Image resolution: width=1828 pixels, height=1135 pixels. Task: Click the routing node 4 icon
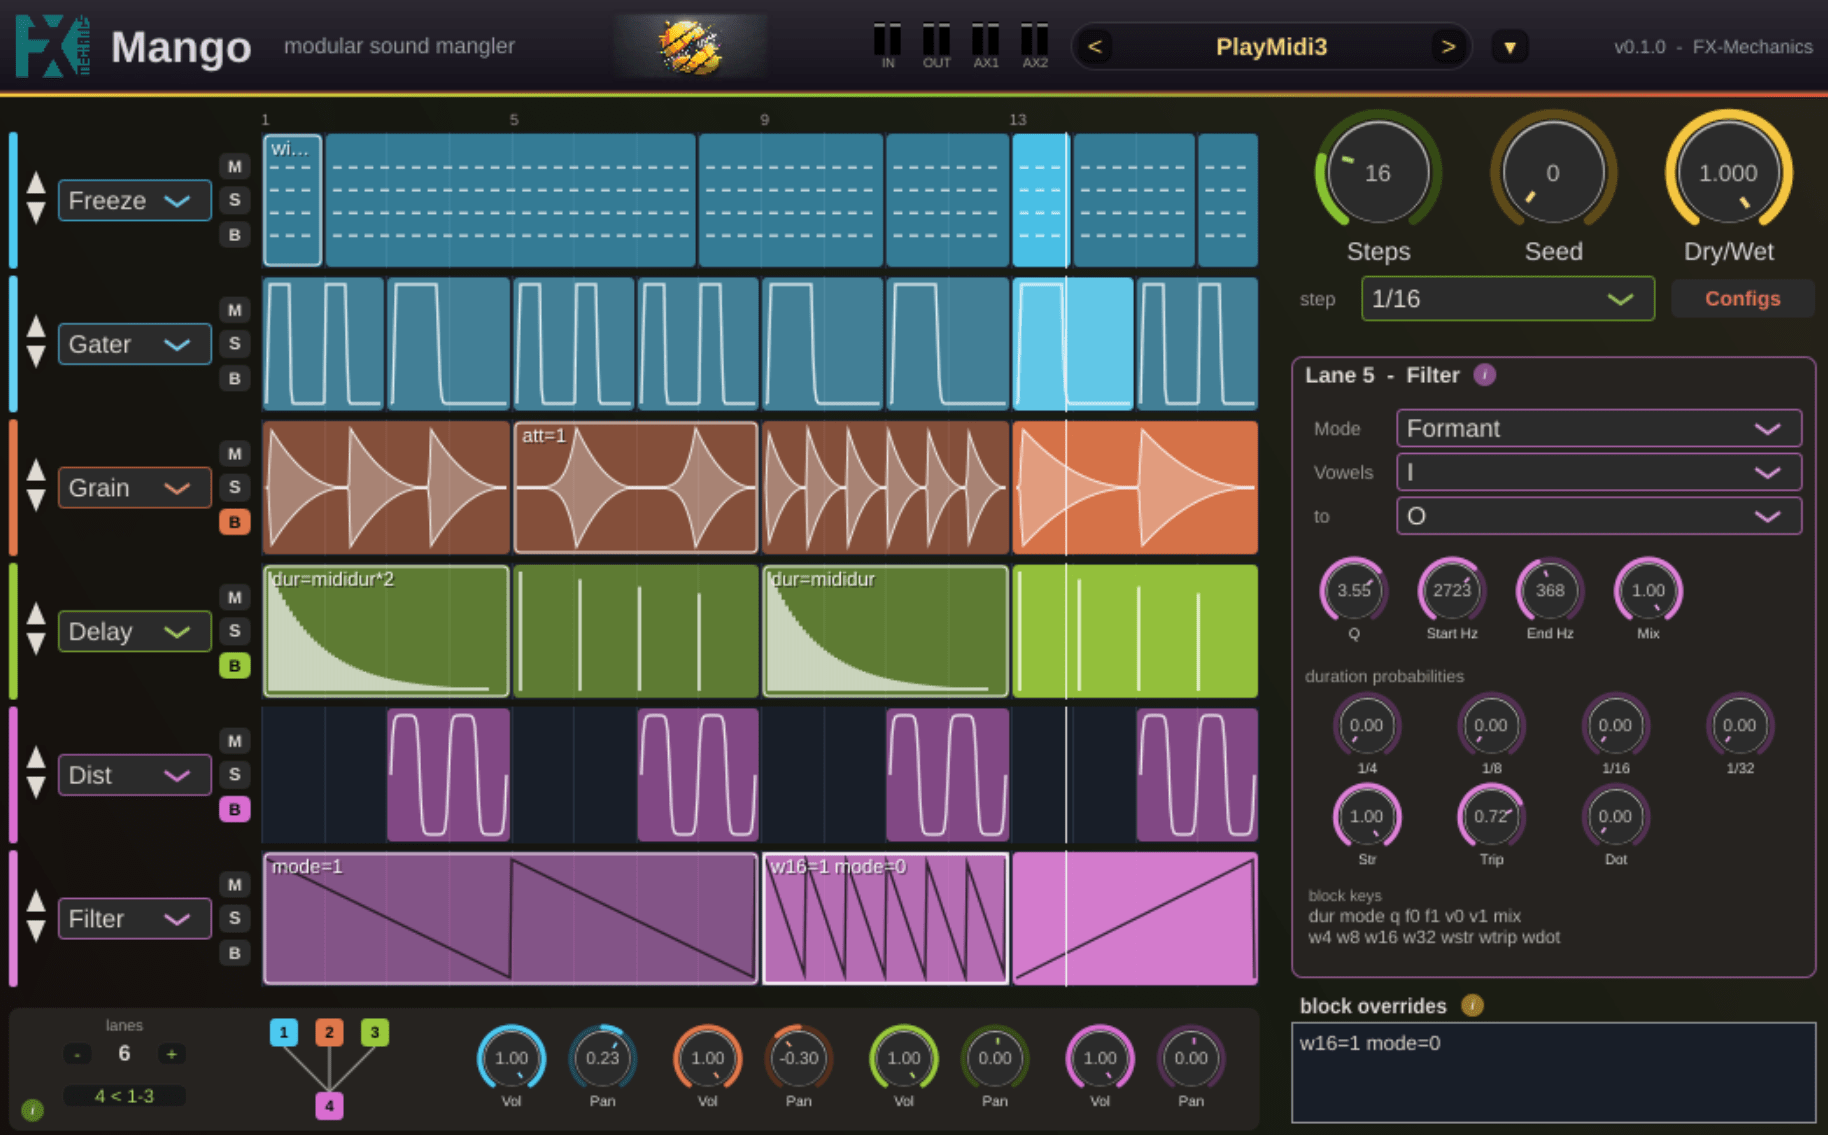pos(329,1105)
